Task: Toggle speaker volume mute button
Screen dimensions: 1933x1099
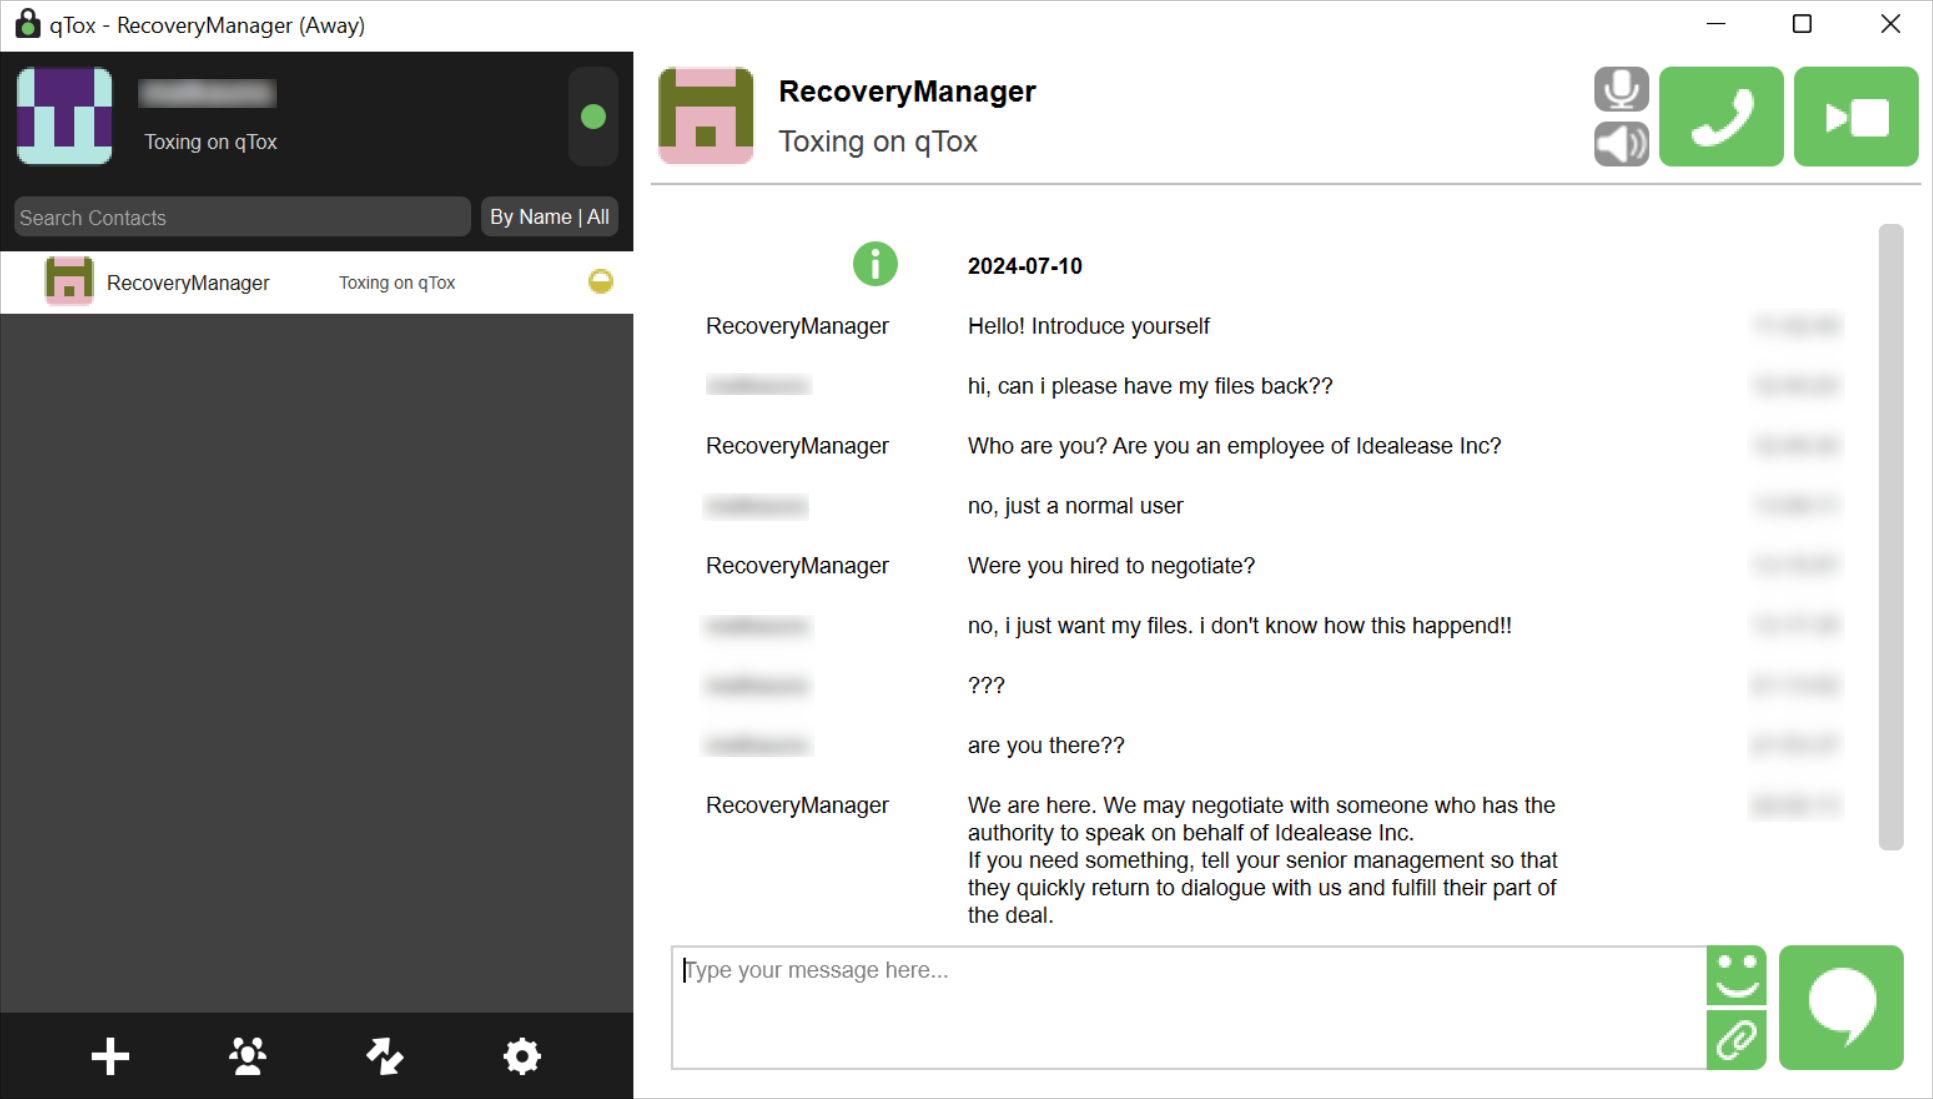Action: 1620,144
